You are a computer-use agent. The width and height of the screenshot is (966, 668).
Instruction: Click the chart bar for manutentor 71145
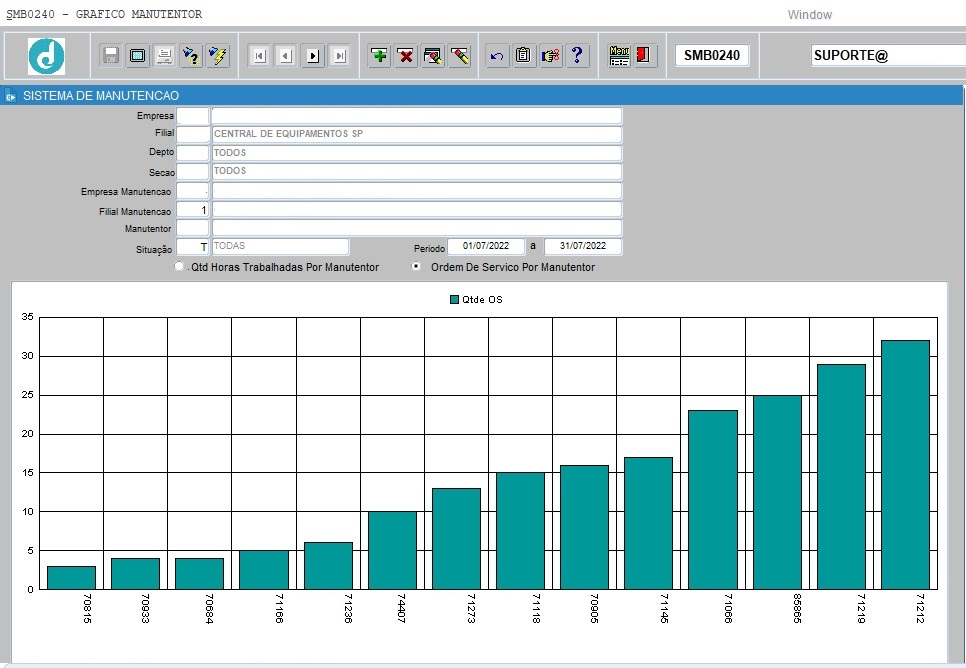tap(648, 523)
